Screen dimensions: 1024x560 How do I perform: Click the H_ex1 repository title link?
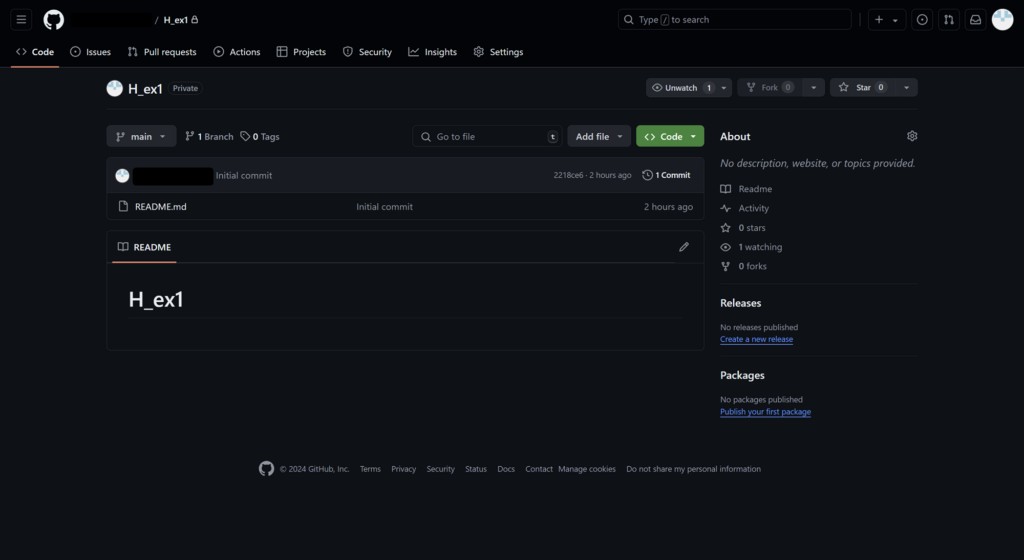(145, 89)
